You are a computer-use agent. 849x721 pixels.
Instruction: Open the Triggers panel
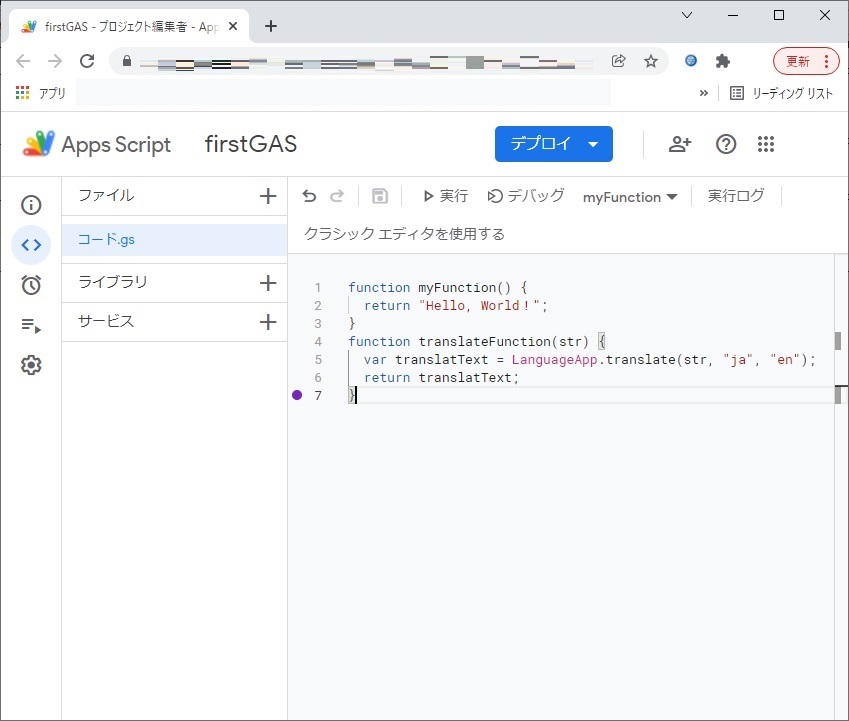(31, 283)
